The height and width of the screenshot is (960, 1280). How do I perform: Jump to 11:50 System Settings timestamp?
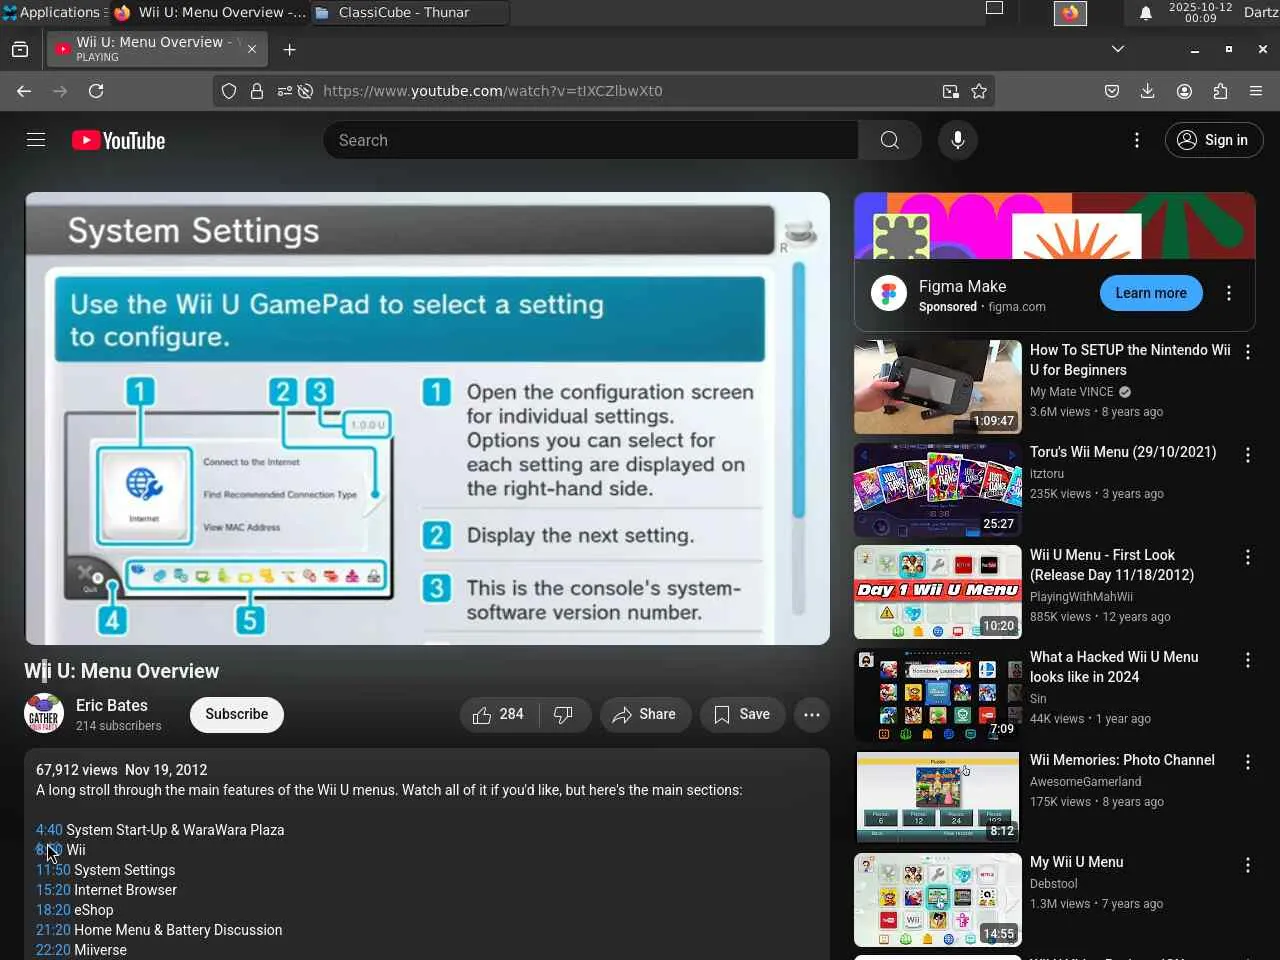(x=53, y=870)
